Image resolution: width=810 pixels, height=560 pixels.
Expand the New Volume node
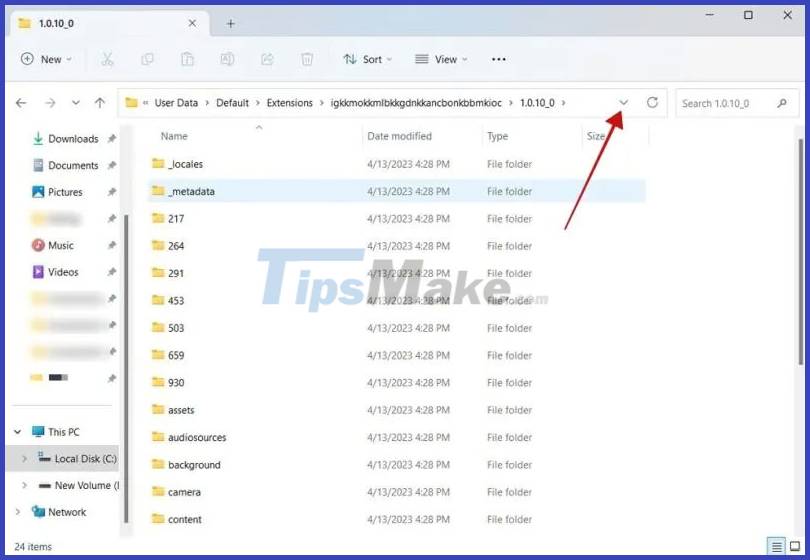point(24,485)
